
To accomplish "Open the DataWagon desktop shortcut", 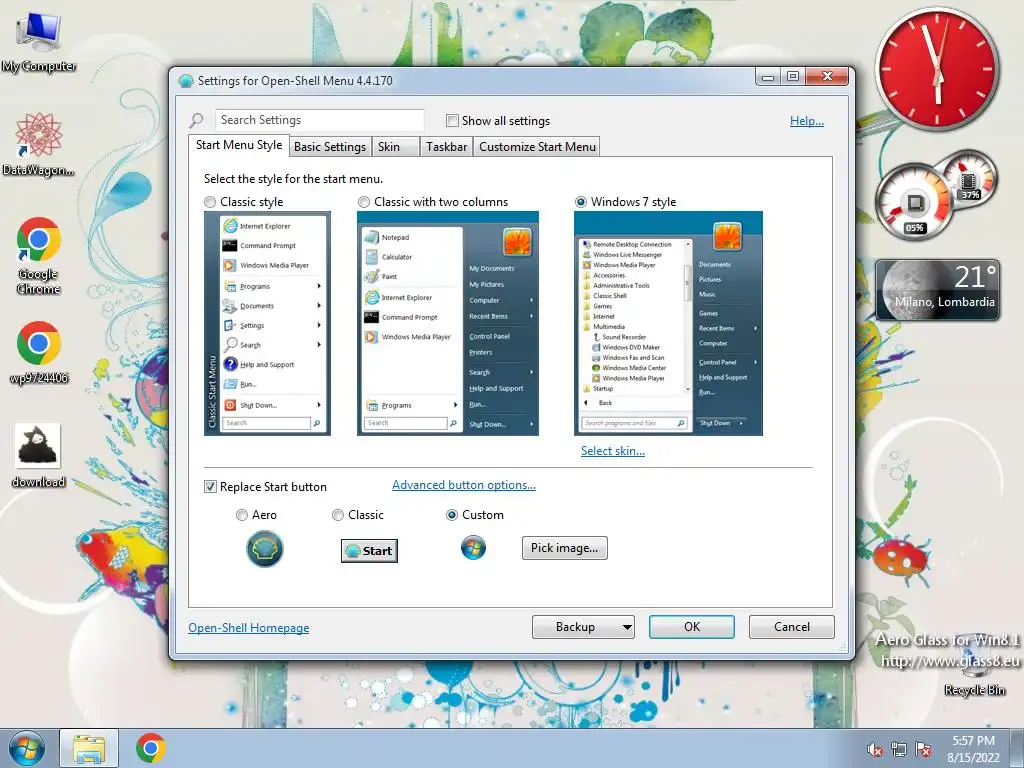I will pyautogui.click(x=39, y=144).
